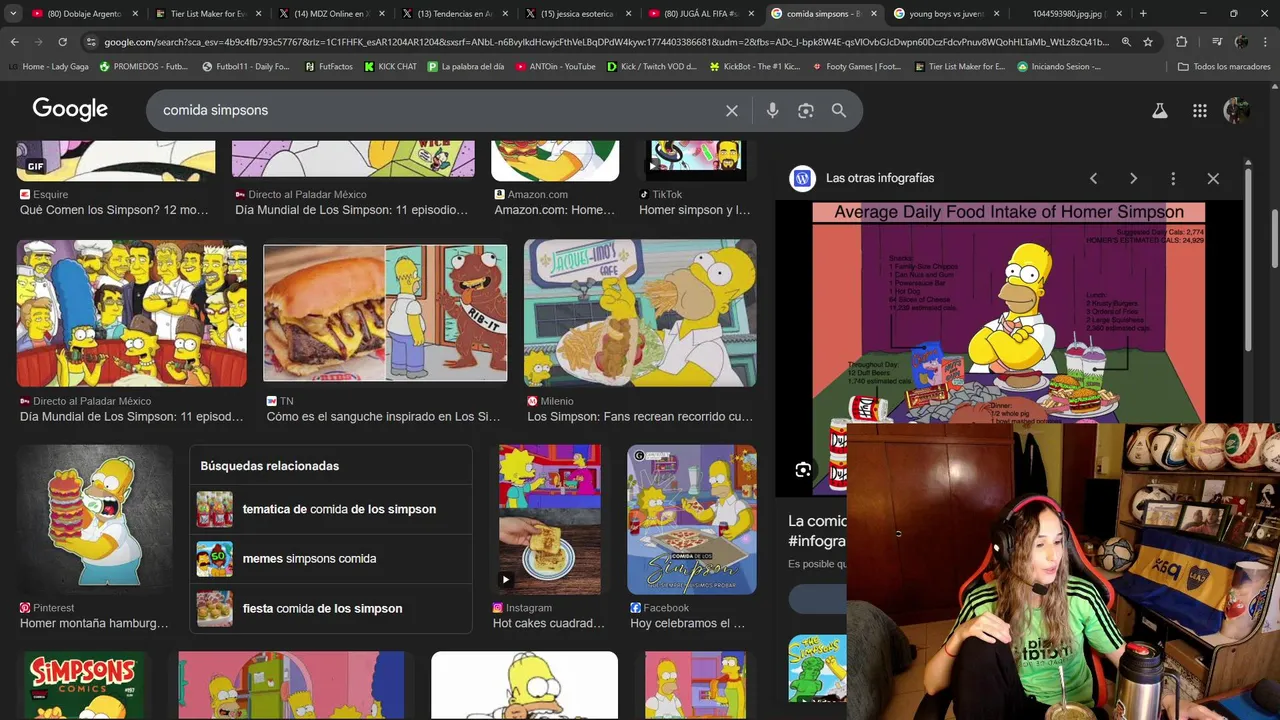Open the Jacques-Imo's Cafe thumbnail
The width and height of the screenshot is (1280, 720).
tap(640, 313)
